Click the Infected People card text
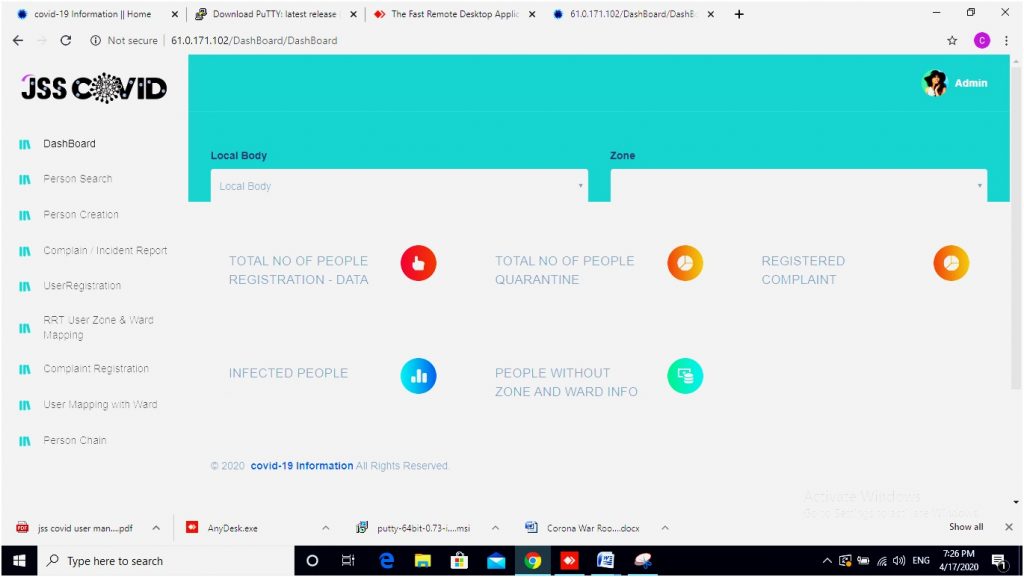The image size is (1024, 577). click(x=288, y=373)
